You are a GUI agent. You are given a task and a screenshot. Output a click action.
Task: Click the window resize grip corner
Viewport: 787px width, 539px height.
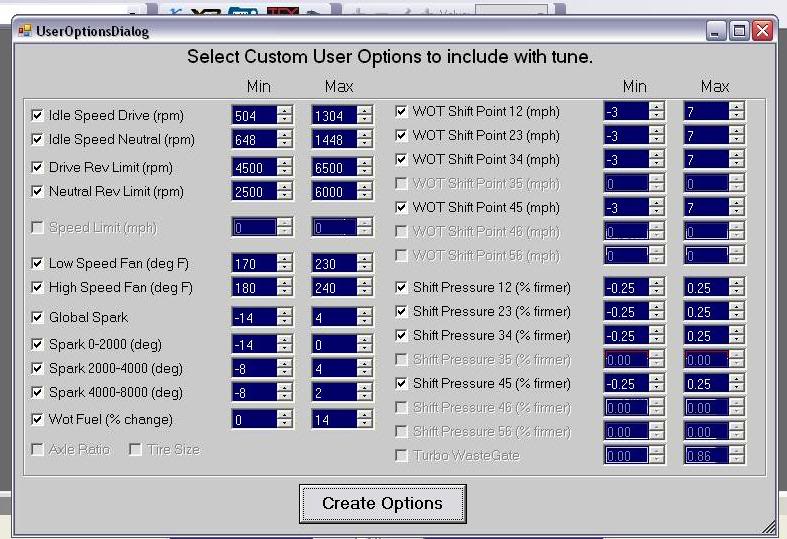coord(768,527)
